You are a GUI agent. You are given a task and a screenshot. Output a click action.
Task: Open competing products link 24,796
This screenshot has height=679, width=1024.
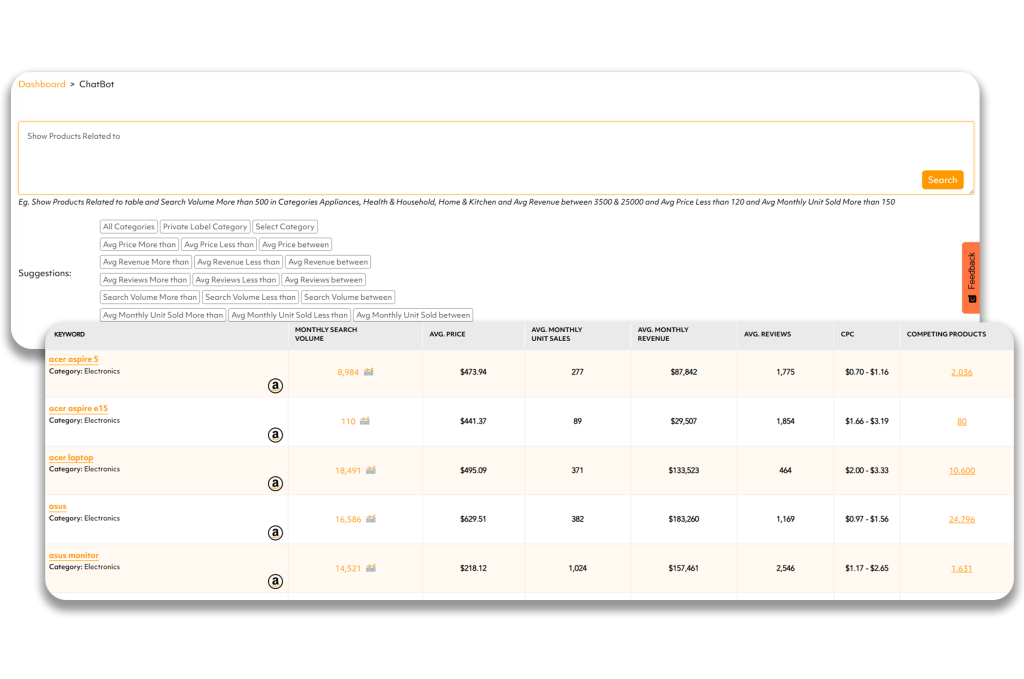(x=961, y=519)
